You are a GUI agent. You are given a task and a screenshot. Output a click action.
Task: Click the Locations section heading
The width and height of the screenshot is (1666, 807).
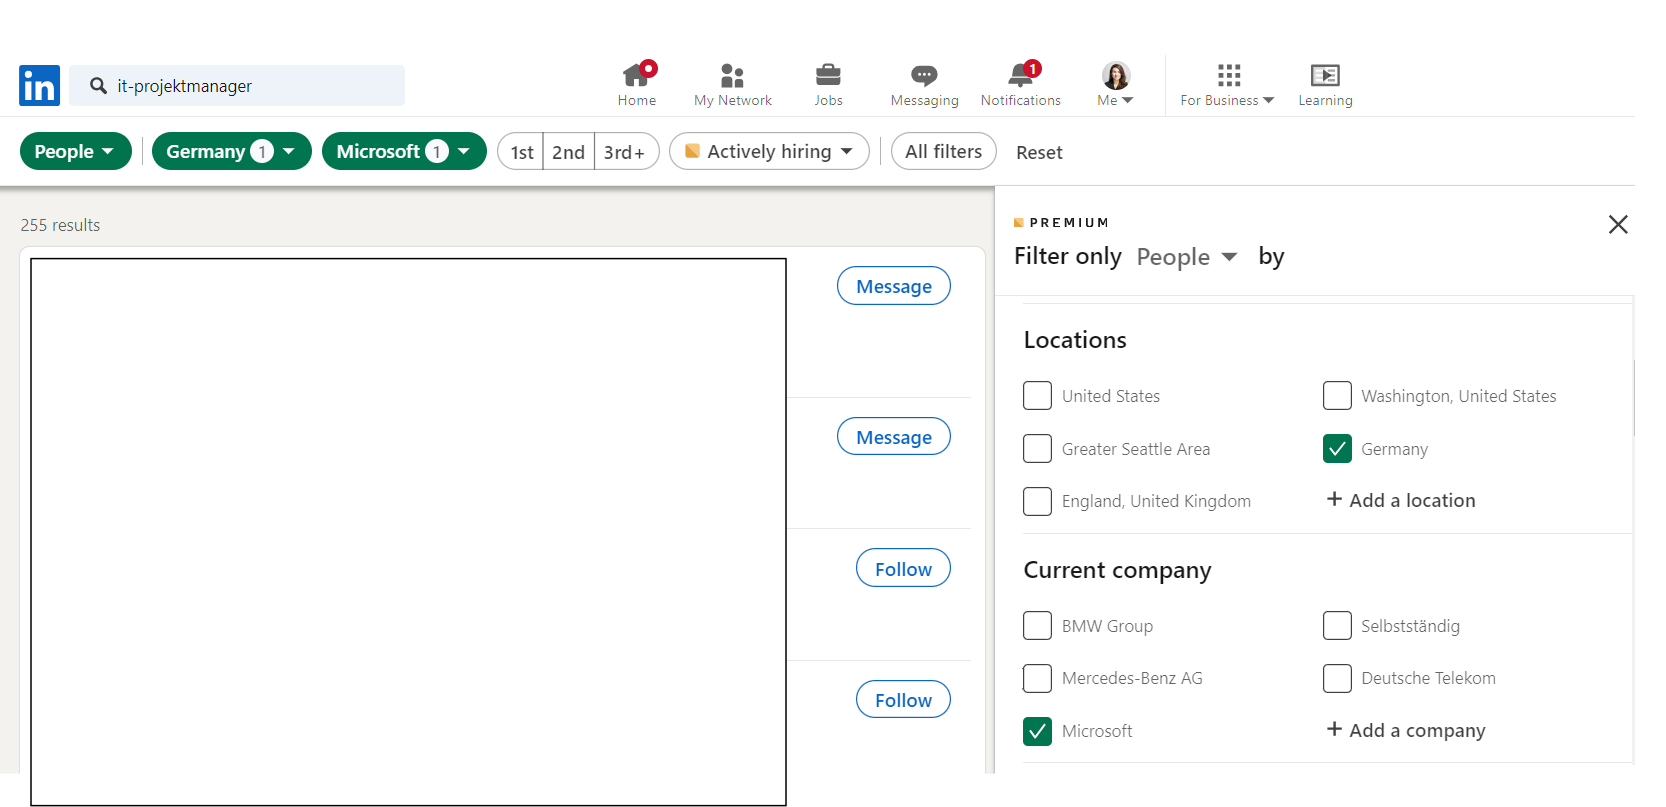1075,340
